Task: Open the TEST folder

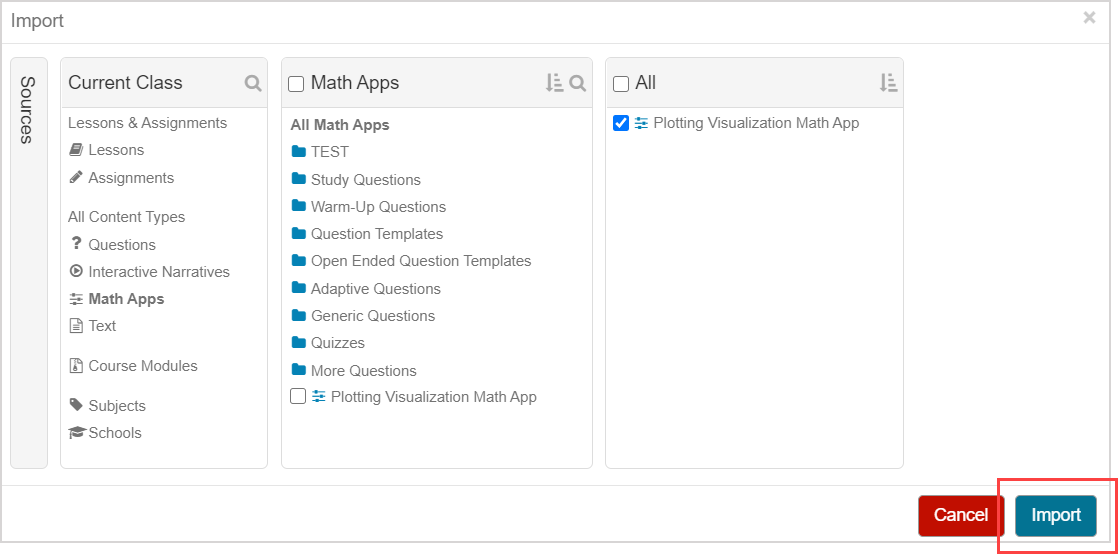Action: point(329,152)
